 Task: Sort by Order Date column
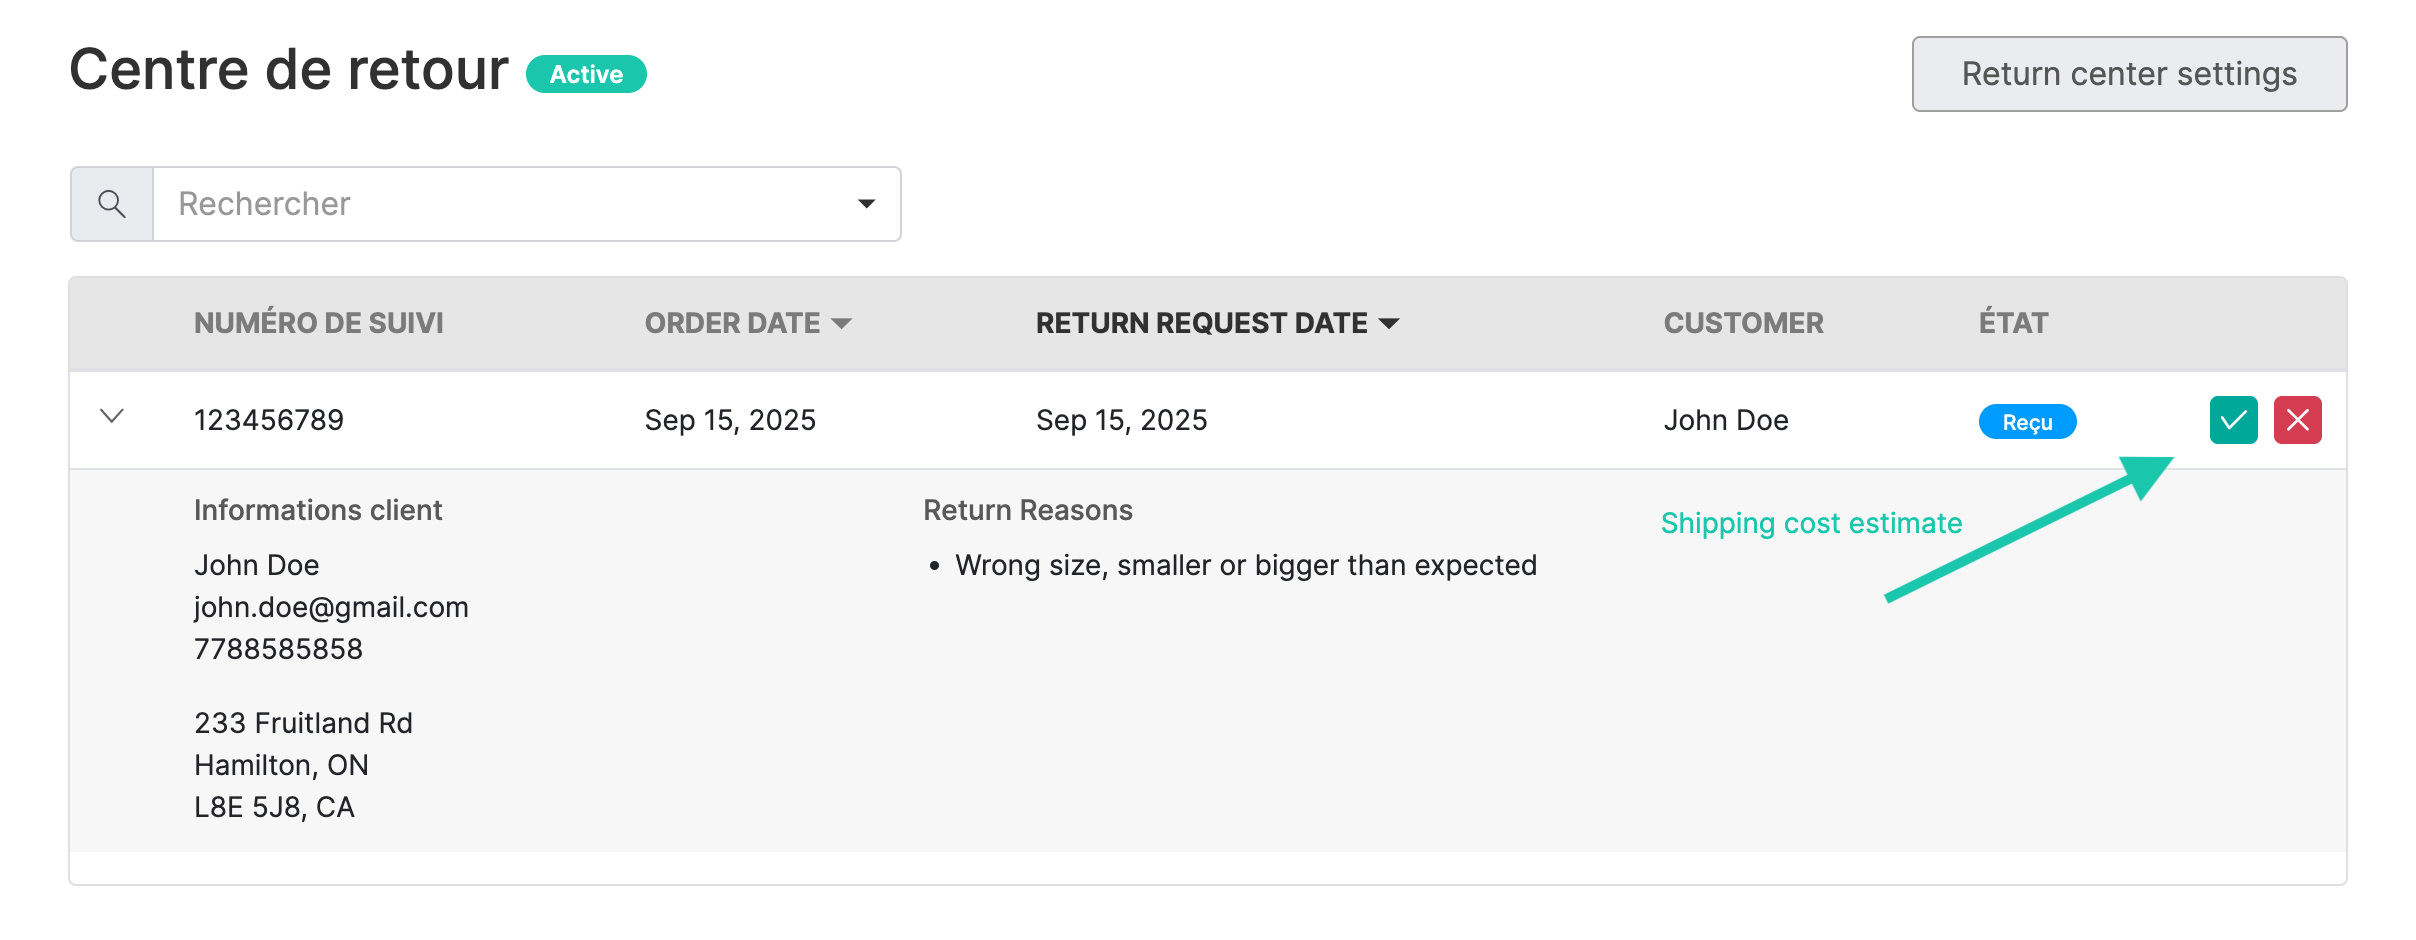747,323
